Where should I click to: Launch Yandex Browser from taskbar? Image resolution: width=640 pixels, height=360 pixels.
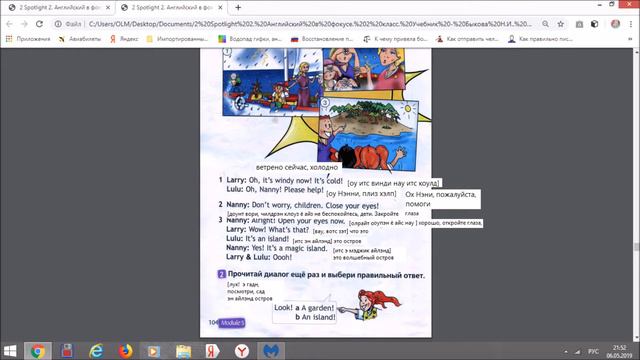(242, 351)
